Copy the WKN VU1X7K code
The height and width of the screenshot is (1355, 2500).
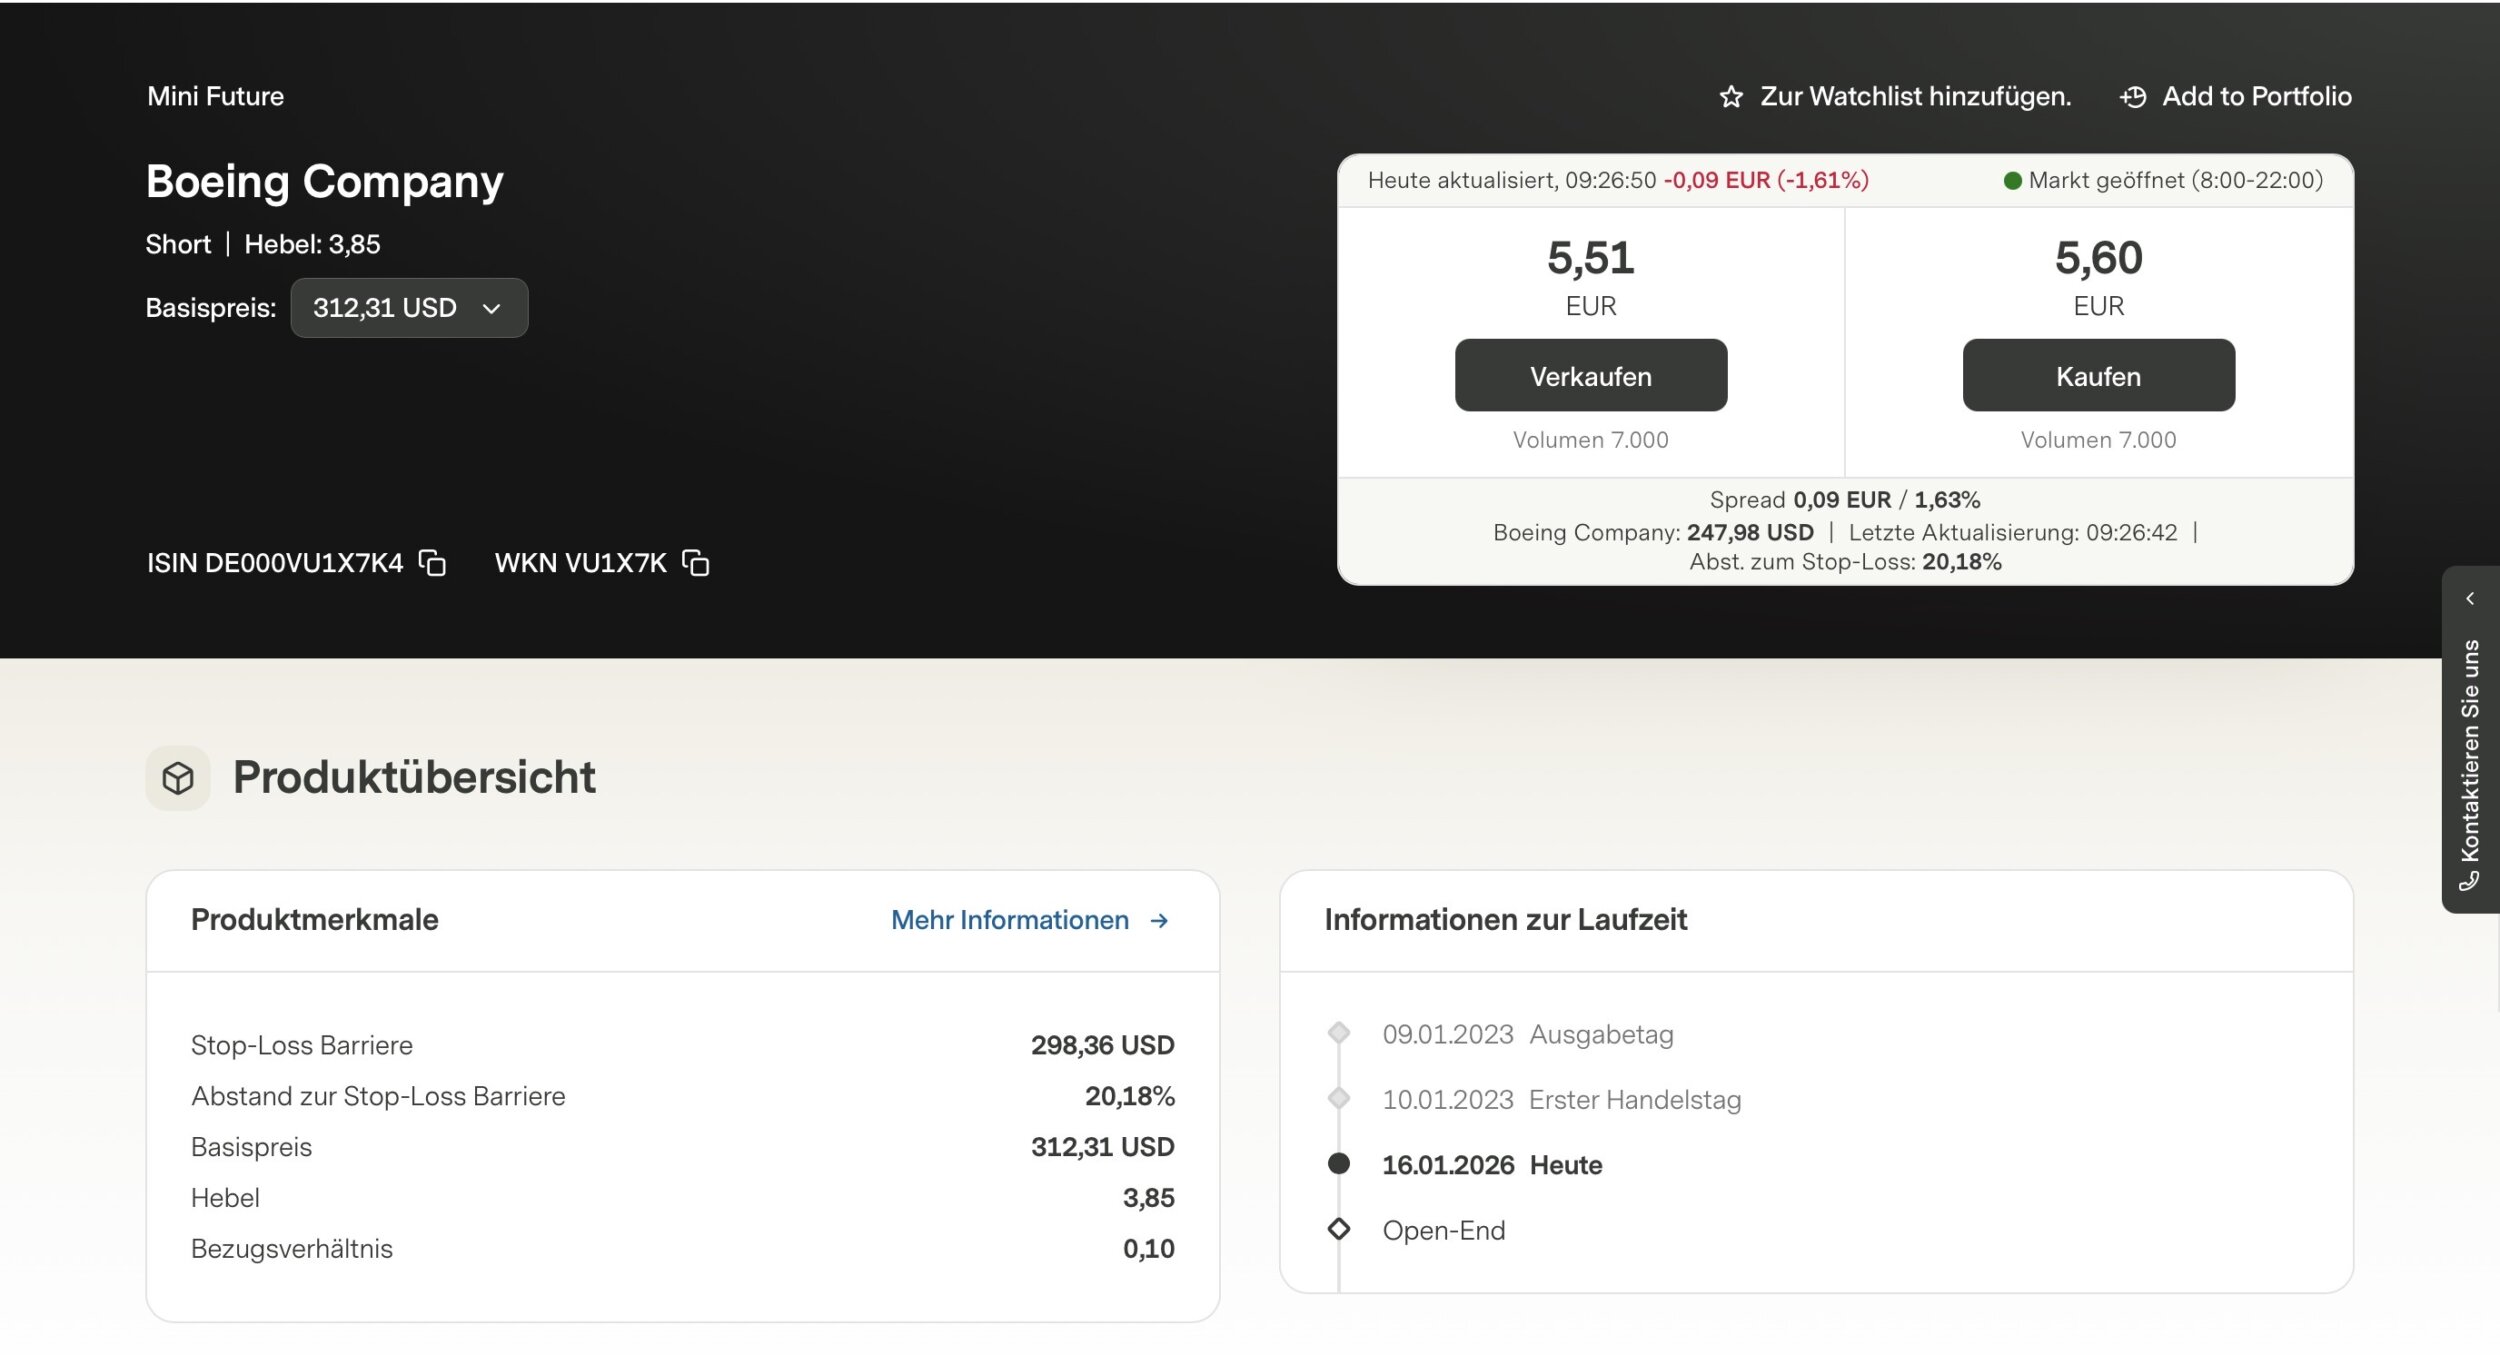click(x=696, y=563)
